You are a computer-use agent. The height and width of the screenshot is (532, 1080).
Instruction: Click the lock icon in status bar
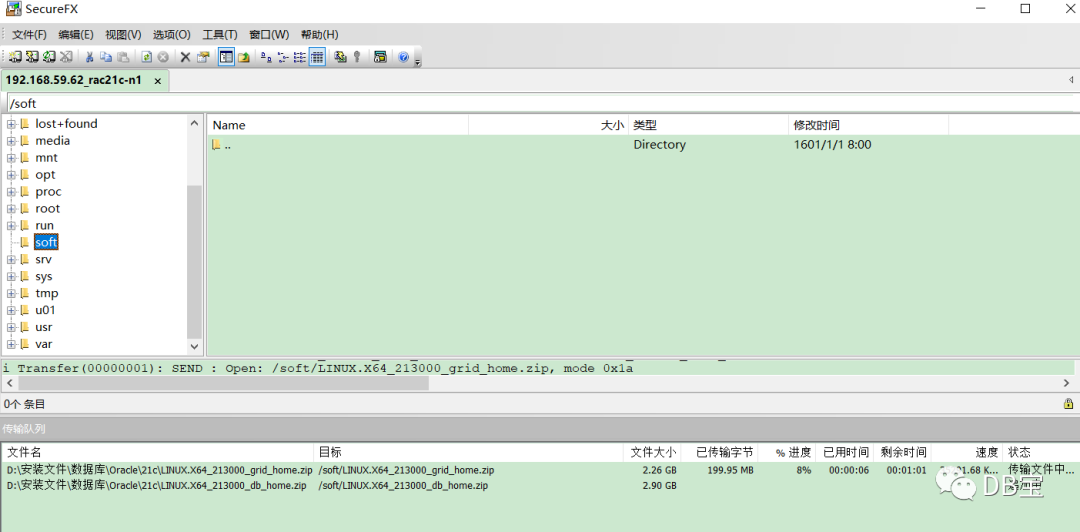1068,404
